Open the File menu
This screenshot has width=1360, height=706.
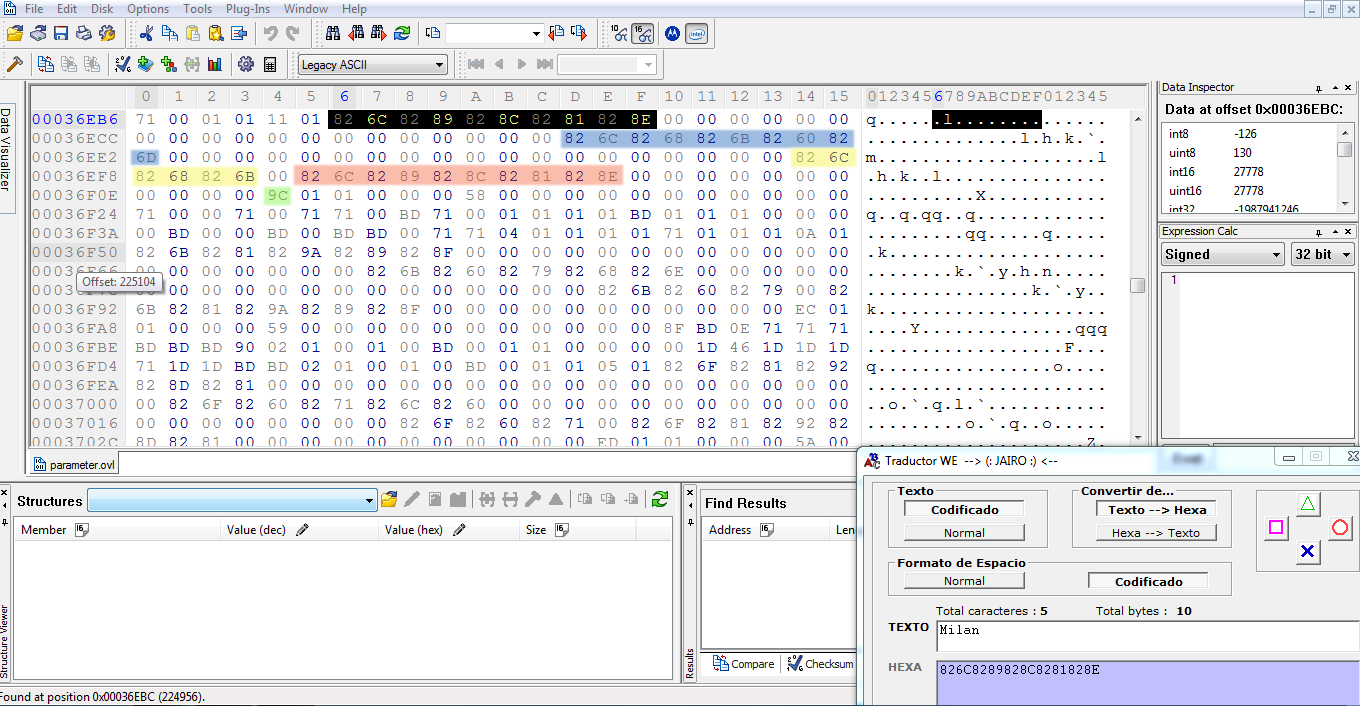point(33,9)
